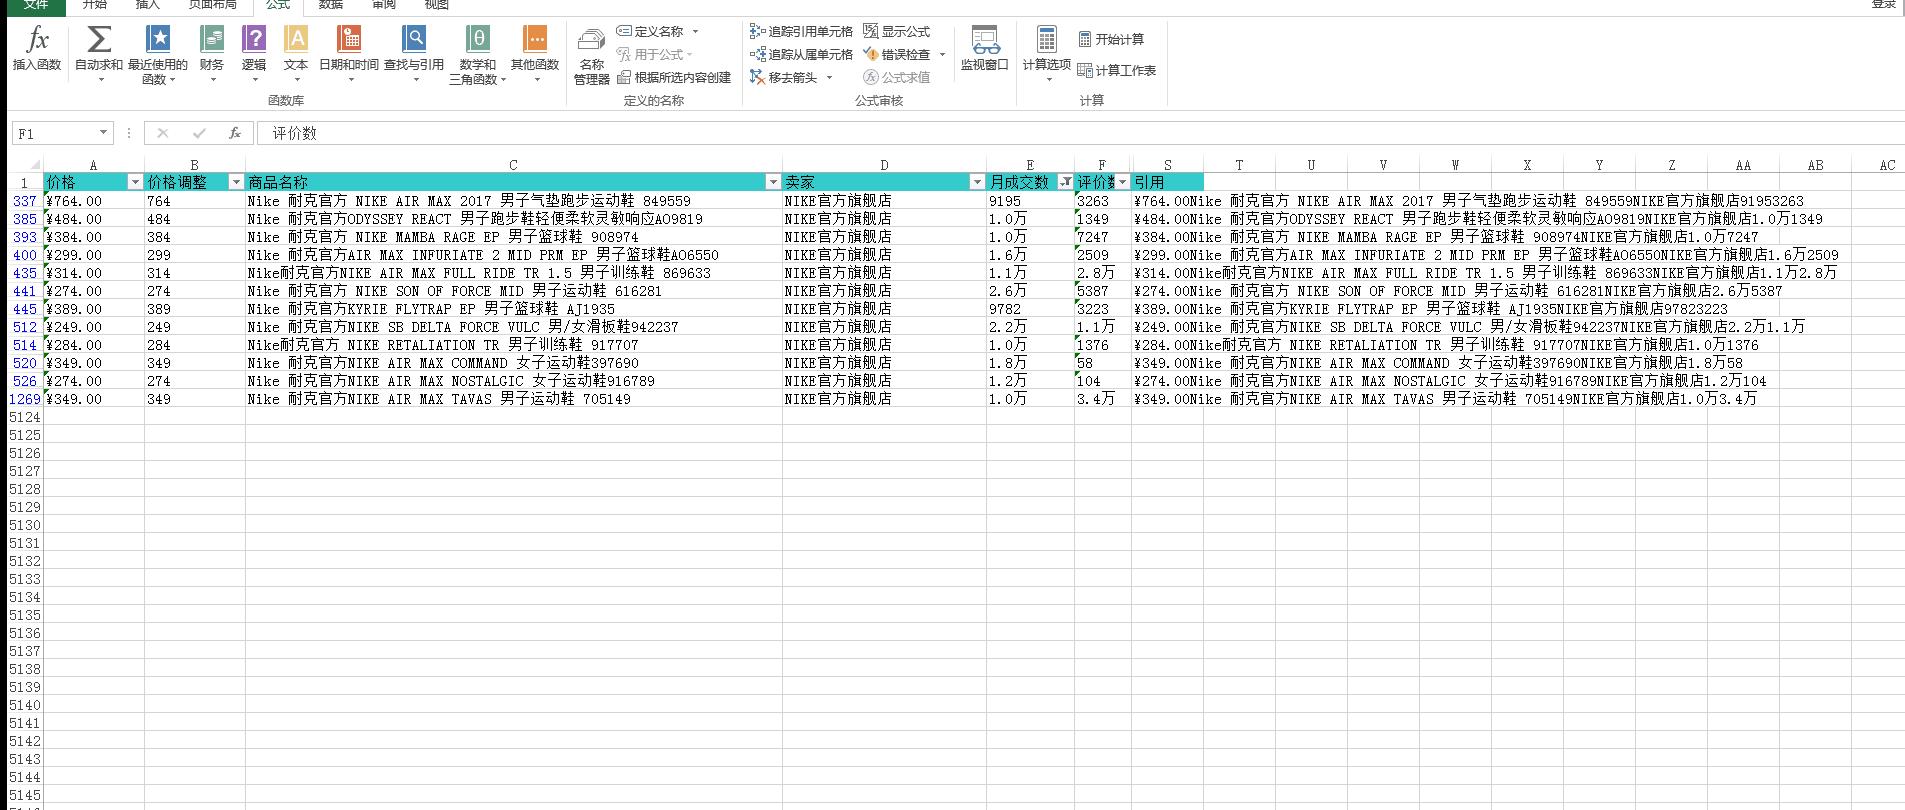This screenshot has height=810, width=1905.
Task: Open Calculation Options (计算选项)
Action: (1047, 52)
